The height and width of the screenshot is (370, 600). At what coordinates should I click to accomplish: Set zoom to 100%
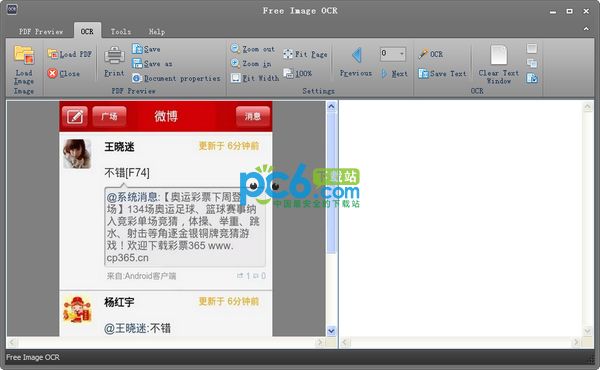(298, 73)
